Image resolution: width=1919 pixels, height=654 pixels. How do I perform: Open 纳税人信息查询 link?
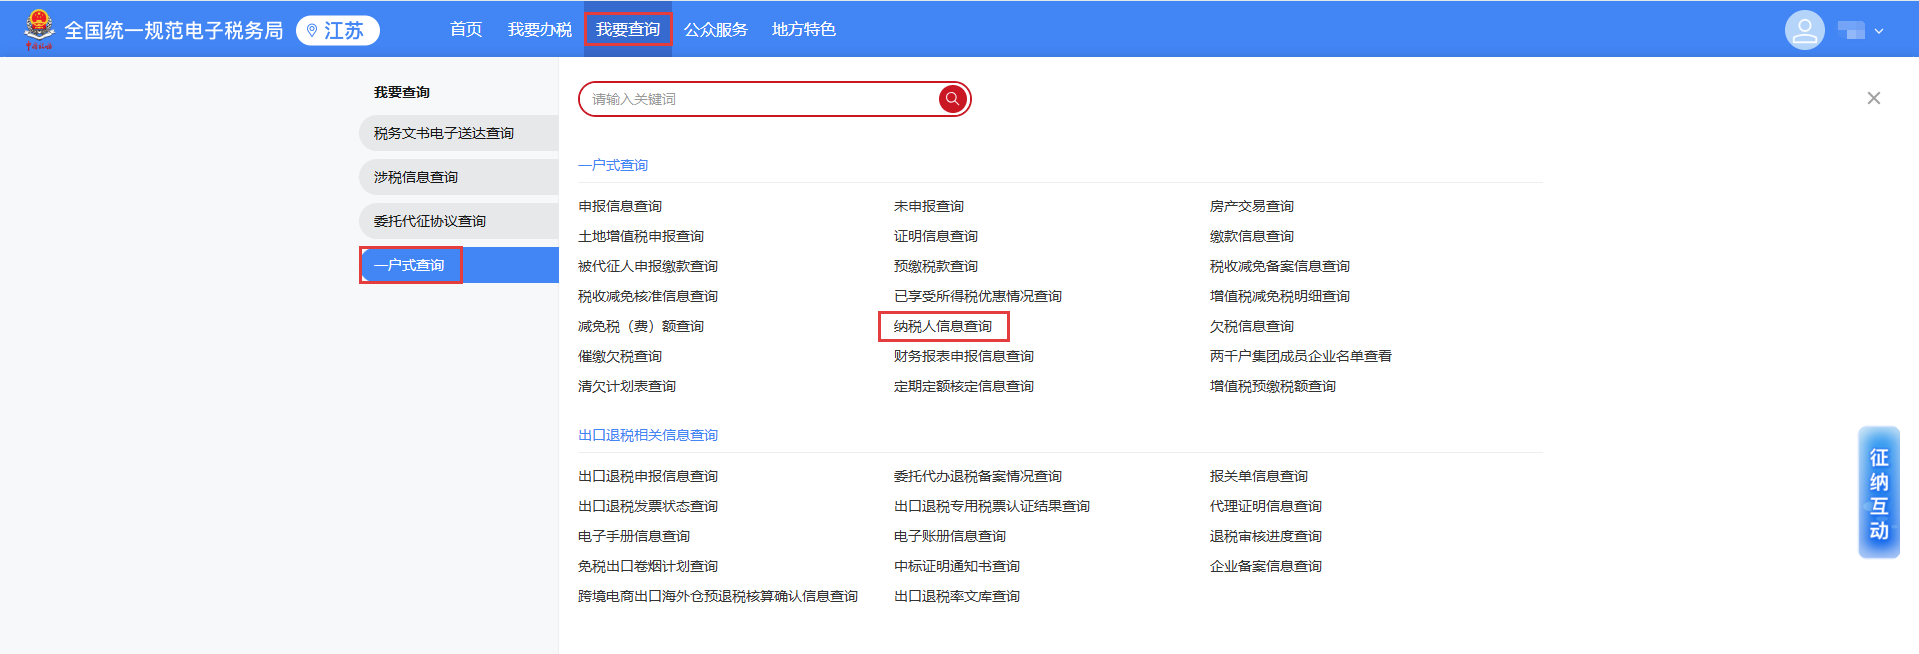(x=942, y=326)
